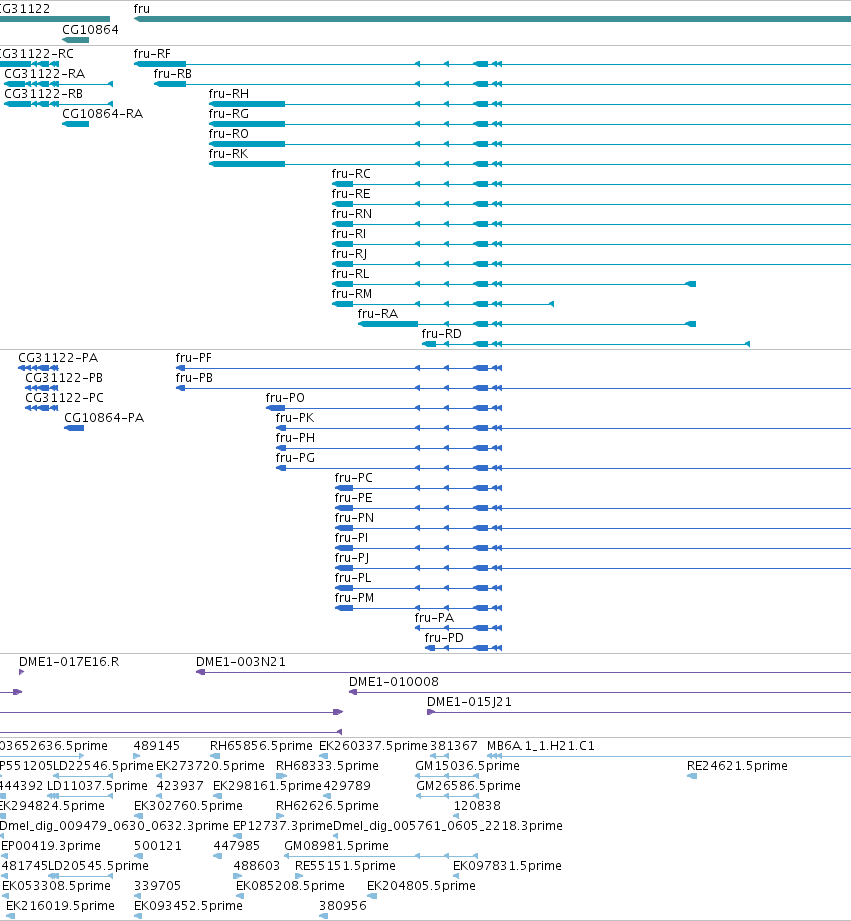Choose the "fru-RG" transcript label
The width and height of the screenshot is (851, 921).
tap(228, 113)
